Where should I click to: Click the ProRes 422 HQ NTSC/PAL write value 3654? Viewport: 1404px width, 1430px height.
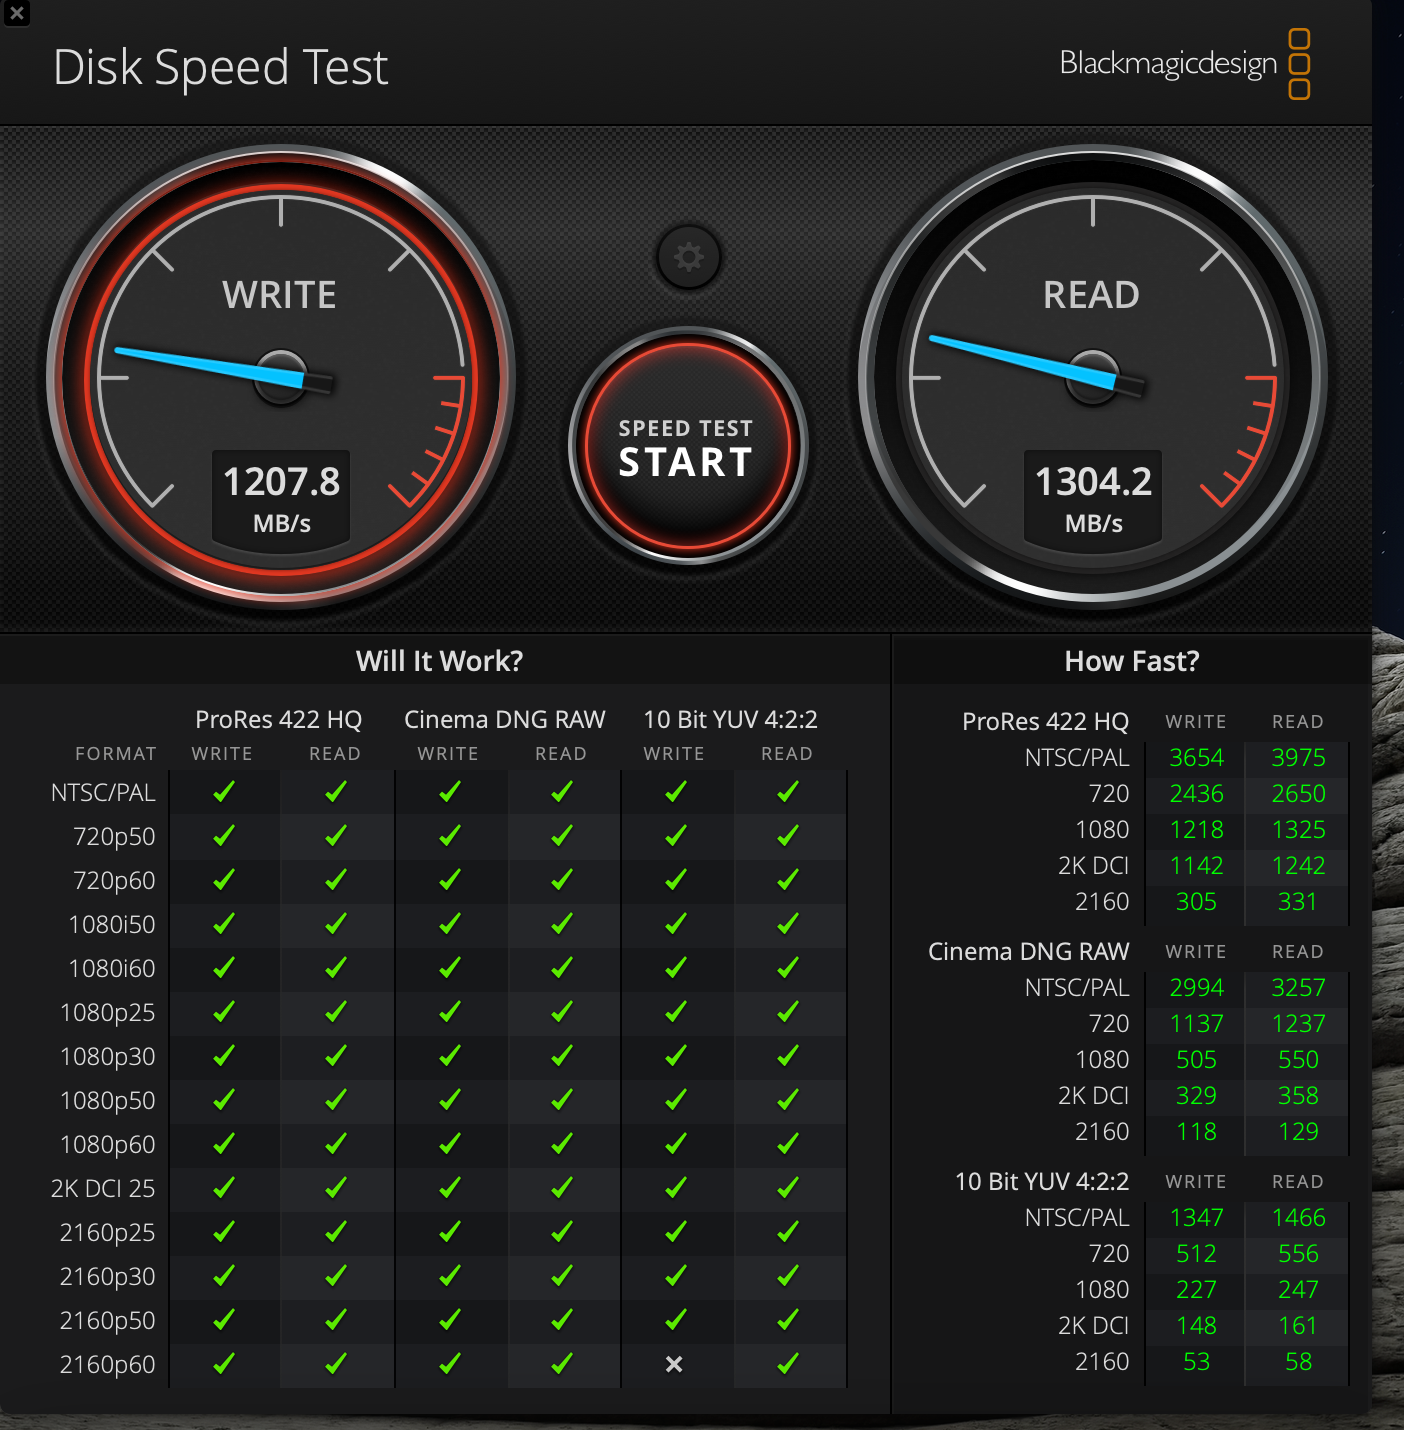pos(1196,758)
